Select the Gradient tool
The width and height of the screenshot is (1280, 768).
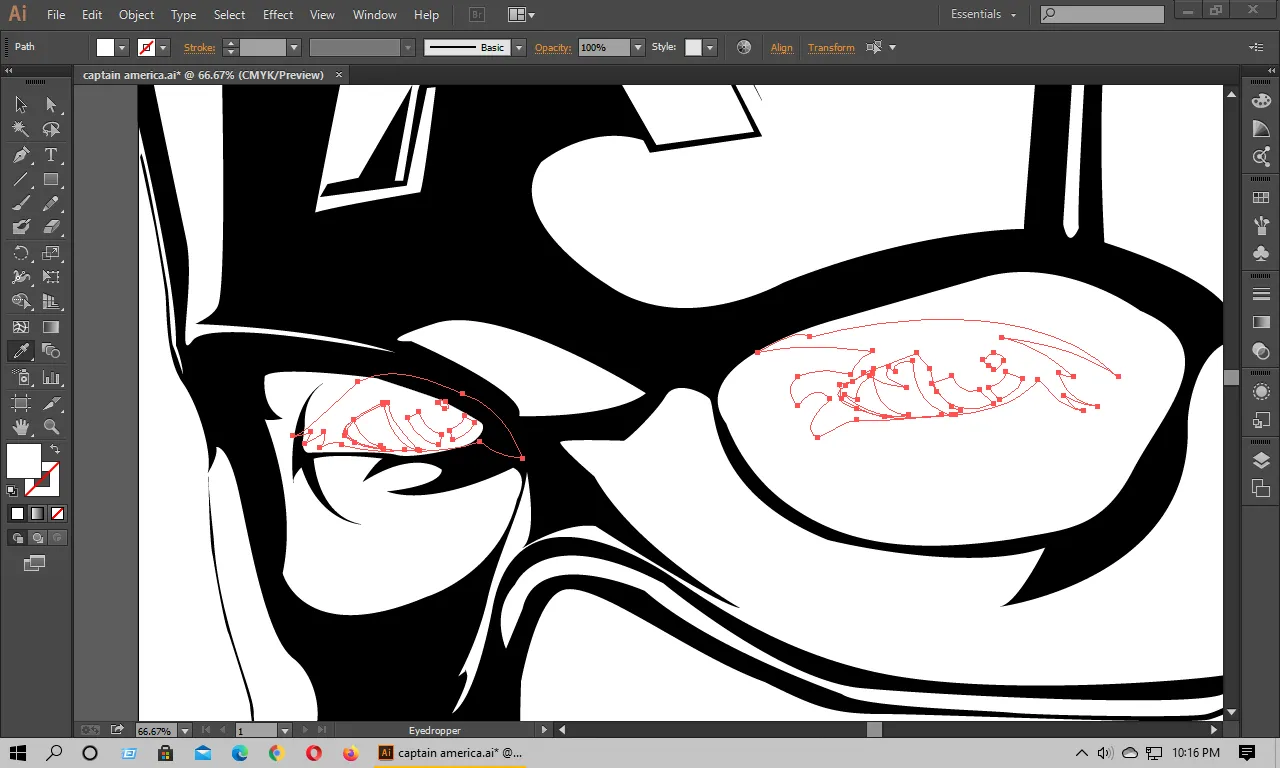pos(51,327)
